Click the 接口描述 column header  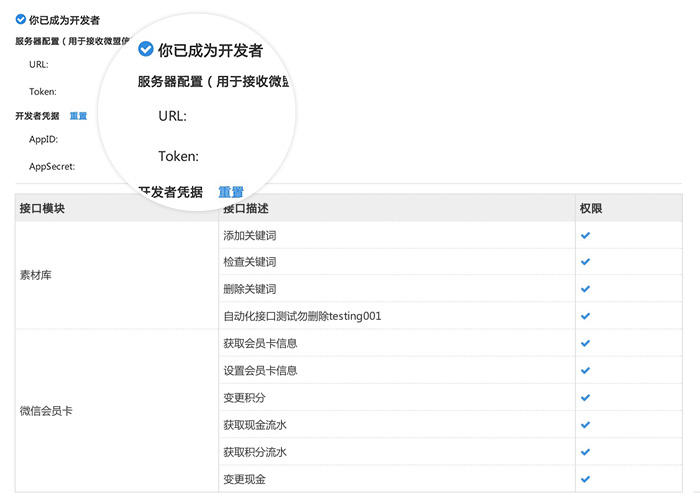[246, 208]
